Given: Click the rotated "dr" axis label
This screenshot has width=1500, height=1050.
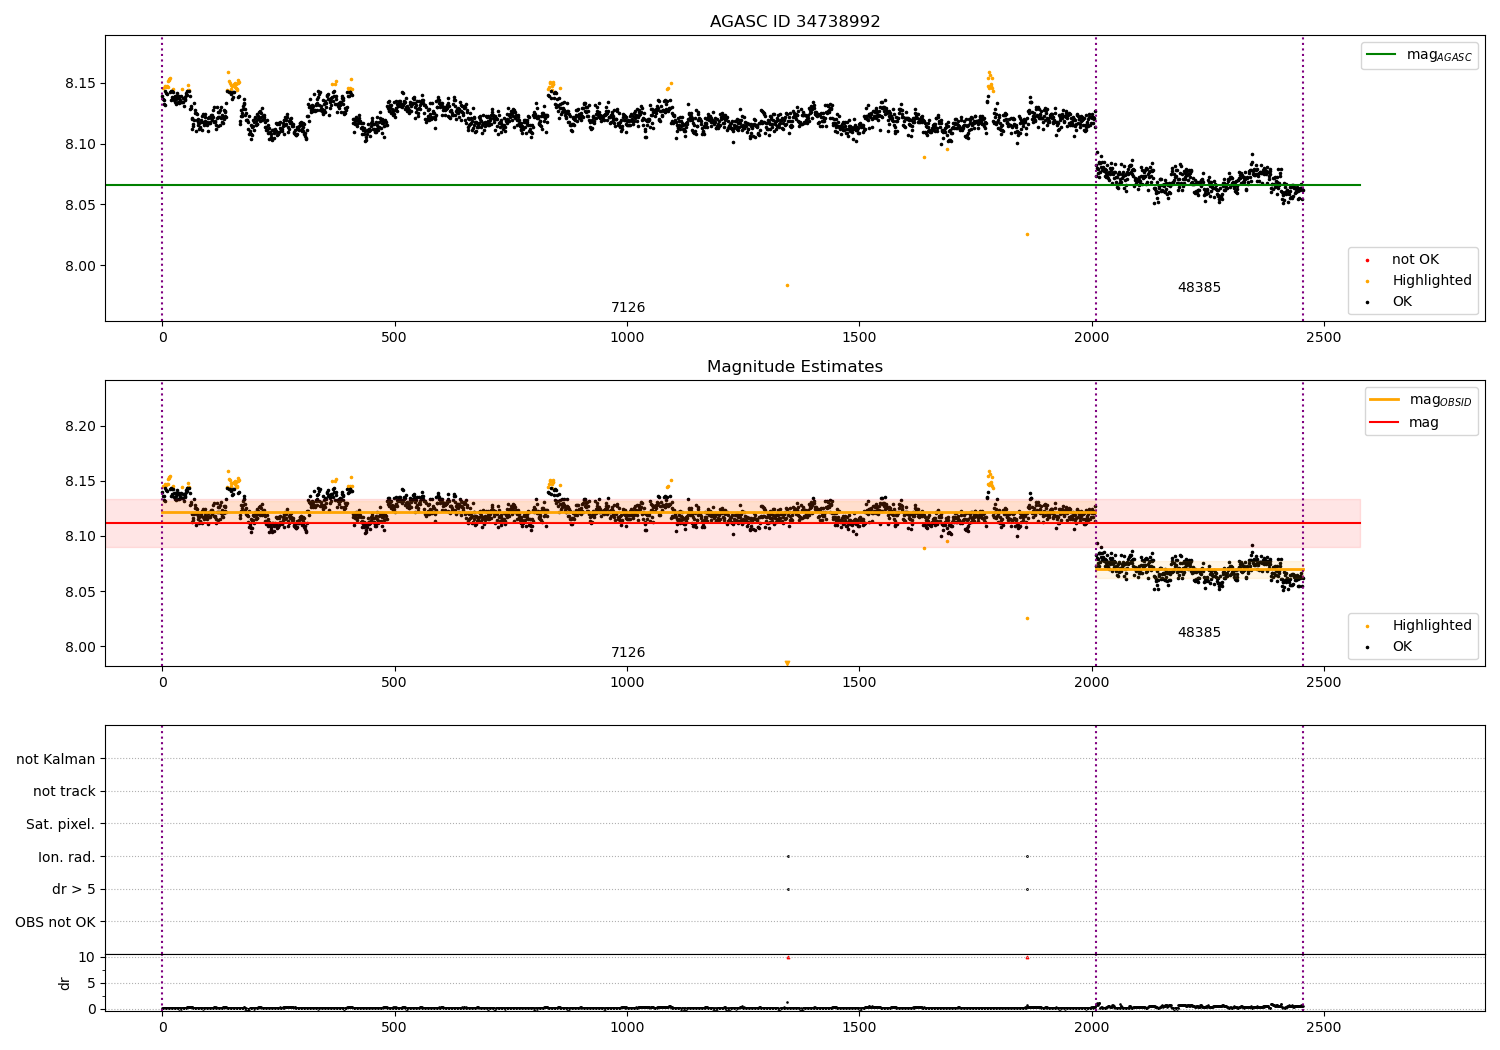Looking at the screenshot, I should pos(65,983).
